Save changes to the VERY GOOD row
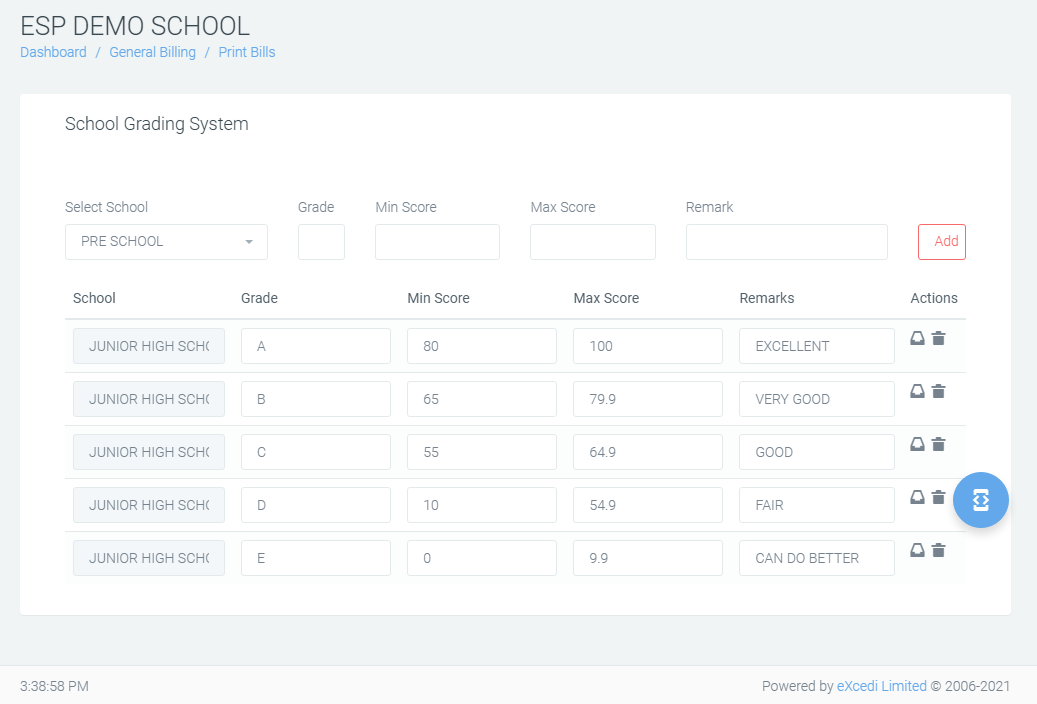The height and width of the screenshot is (704, 1037). pos(917,391)
